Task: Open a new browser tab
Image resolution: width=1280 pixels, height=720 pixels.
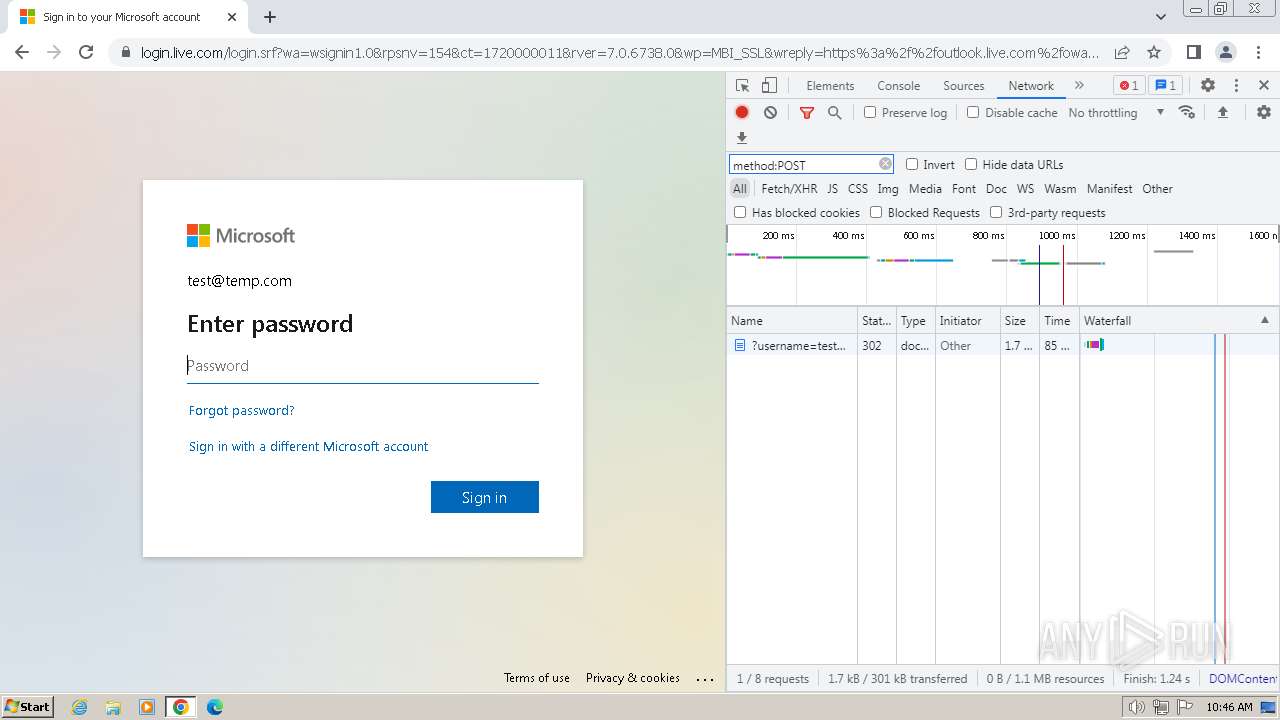Action: (x=270, y=17)
